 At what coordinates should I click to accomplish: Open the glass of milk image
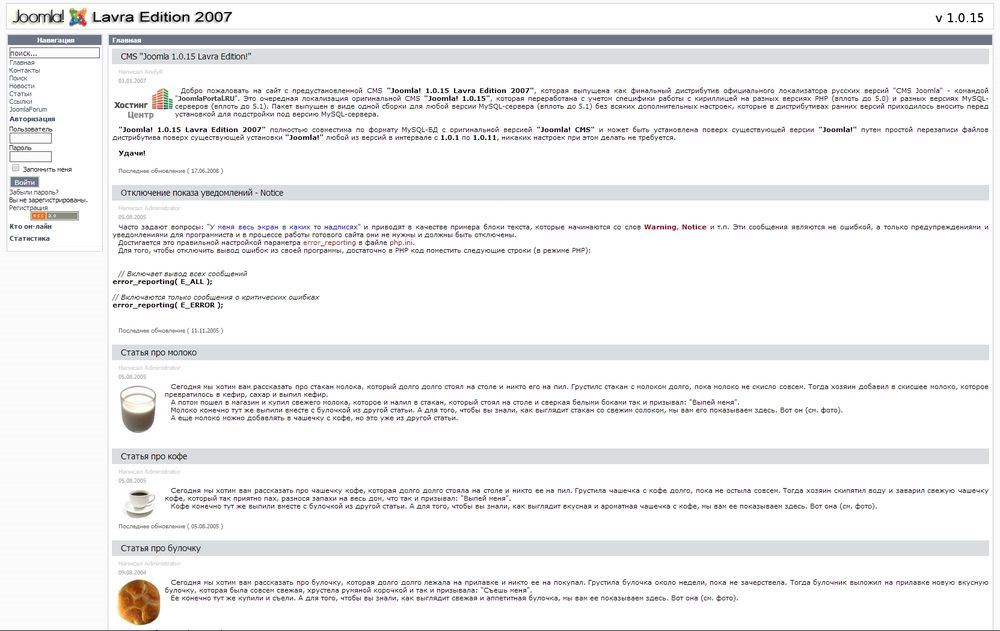pos(138,408)
